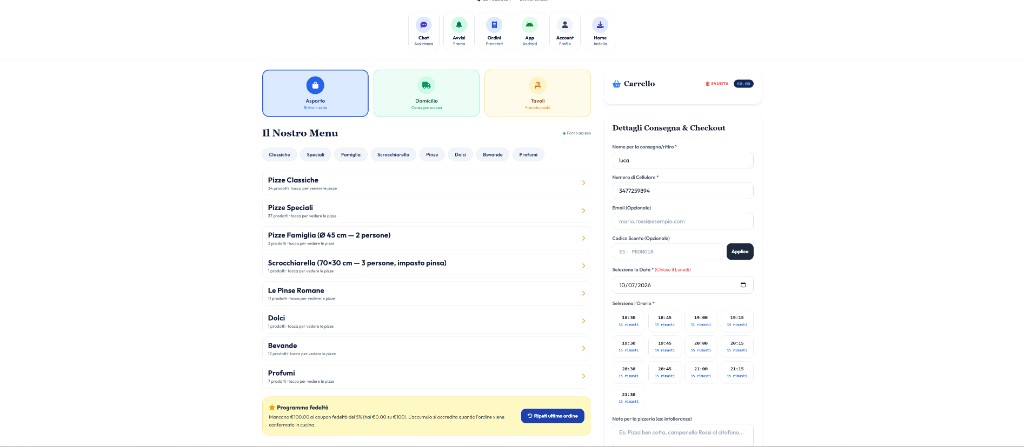Select Asporto order mode card

pos(315,93)
